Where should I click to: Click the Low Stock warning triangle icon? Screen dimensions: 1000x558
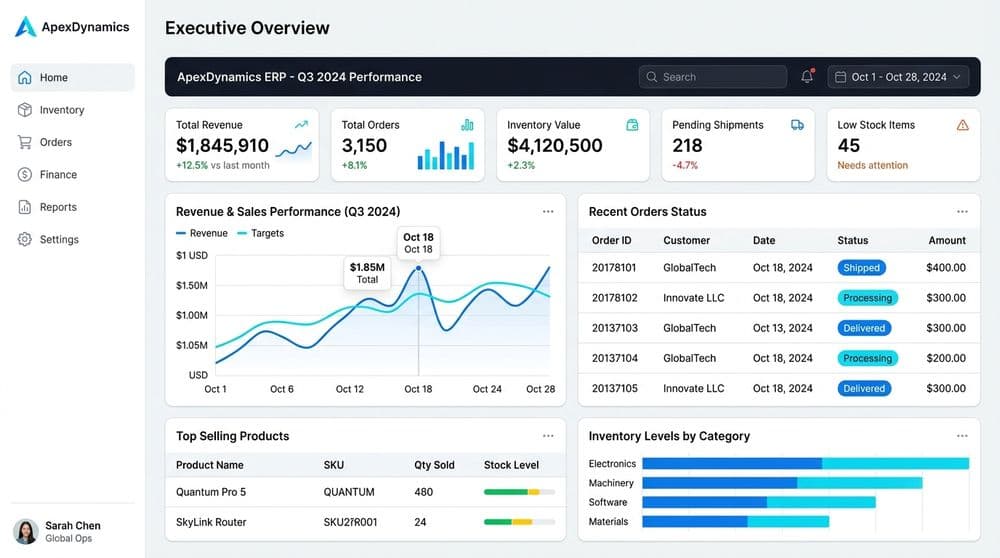962,125
